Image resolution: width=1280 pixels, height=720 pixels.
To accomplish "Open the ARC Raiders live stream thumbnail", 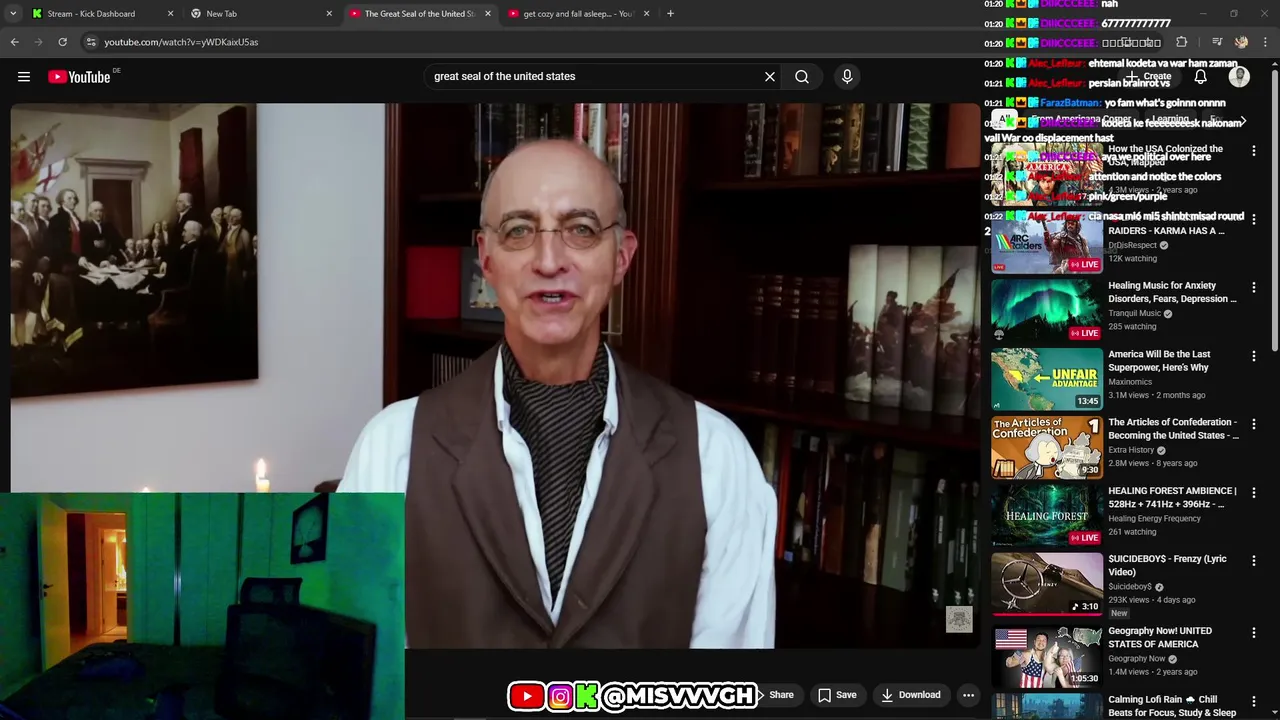I will 1047,242.
